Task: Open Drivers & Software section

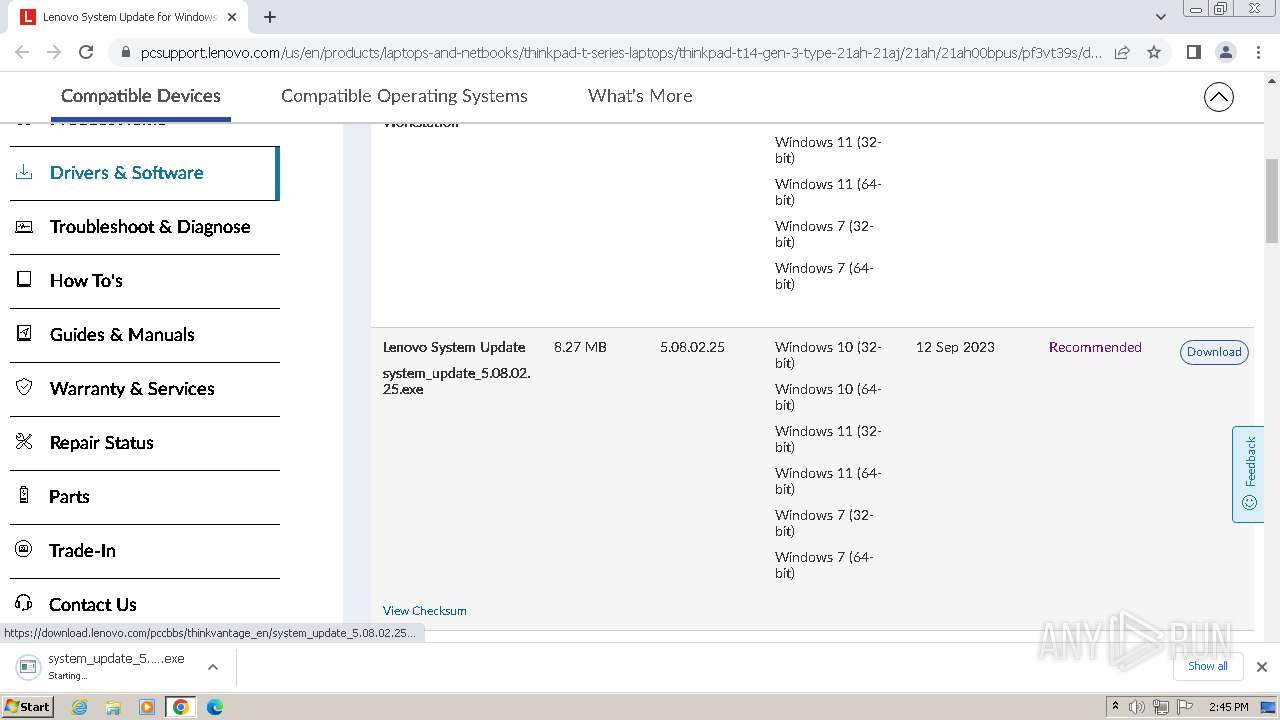Action: tap(127, 173)
